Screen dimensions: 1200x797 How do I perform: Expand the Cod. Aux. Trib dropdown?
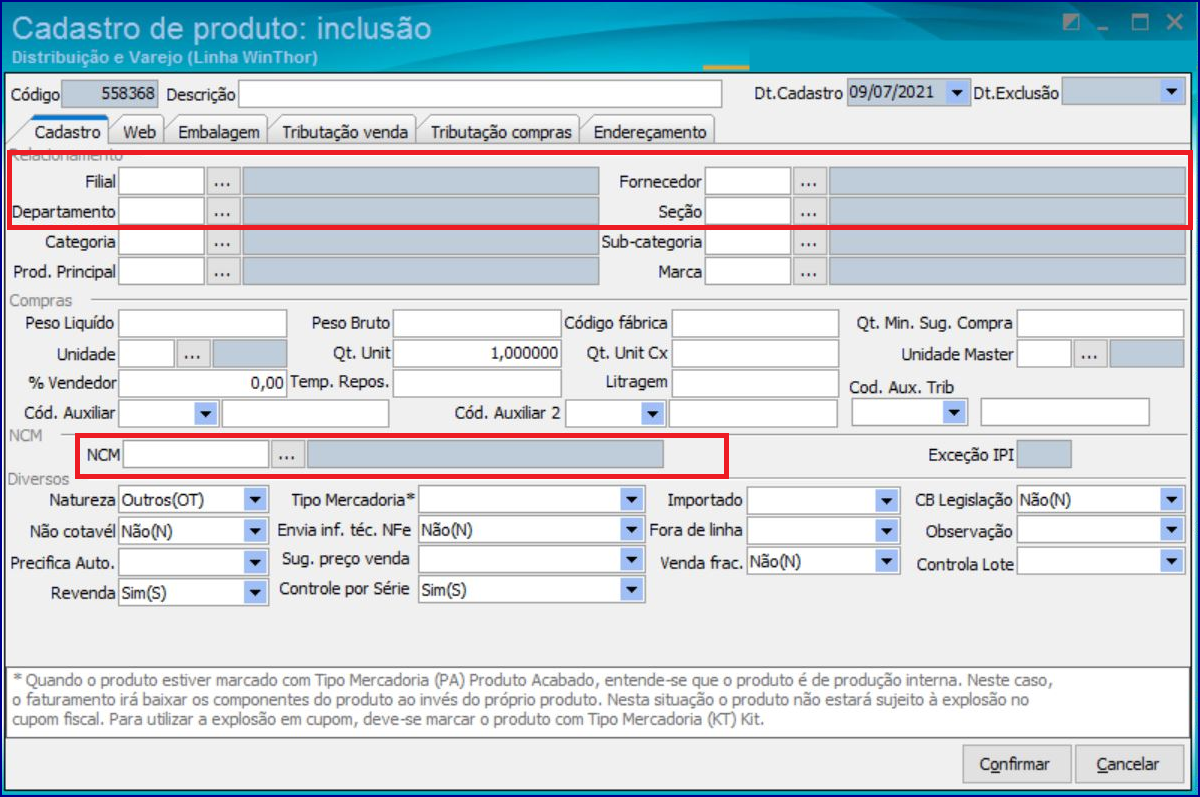coord(955,412)
